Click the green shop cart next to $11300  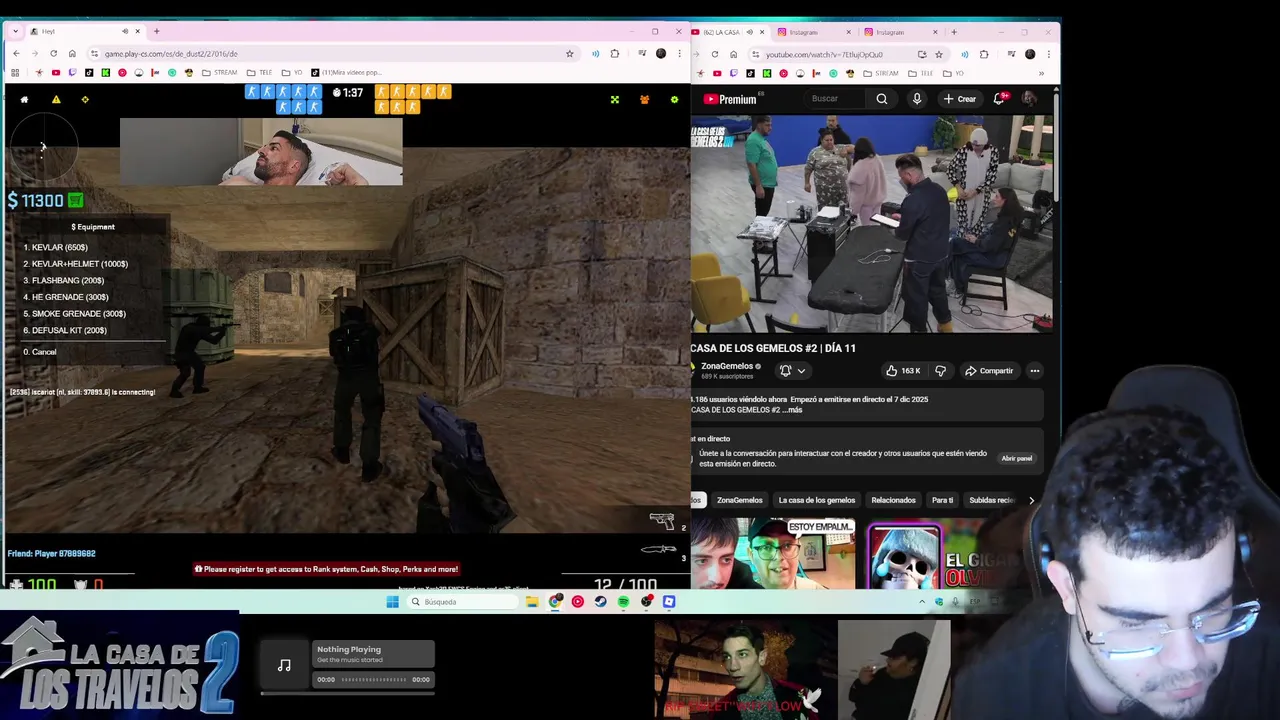point(75,201)
